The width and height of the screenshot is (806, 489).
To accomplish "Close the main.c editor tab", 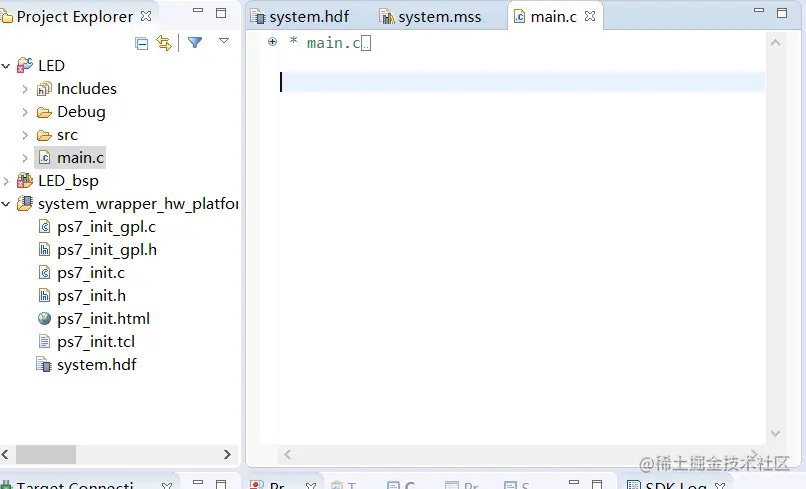I will 590,16.
